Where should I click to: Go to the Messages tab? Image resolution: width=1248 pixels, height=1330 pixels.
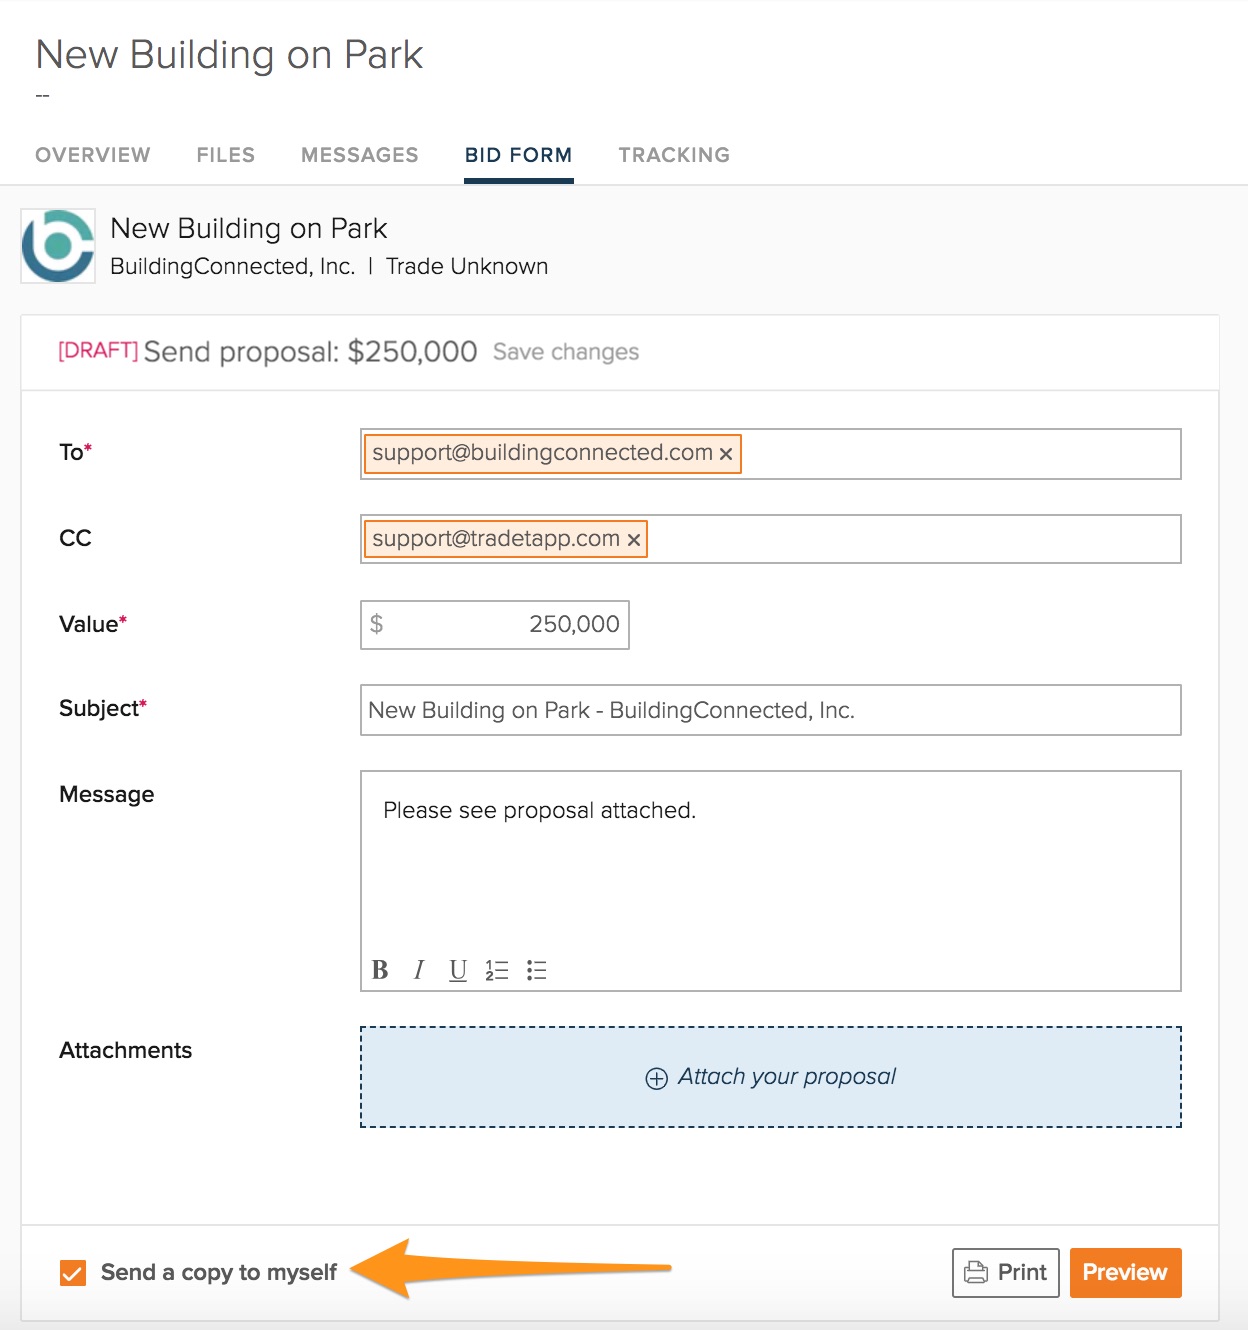pyautogui.click(x=360, y=155)
